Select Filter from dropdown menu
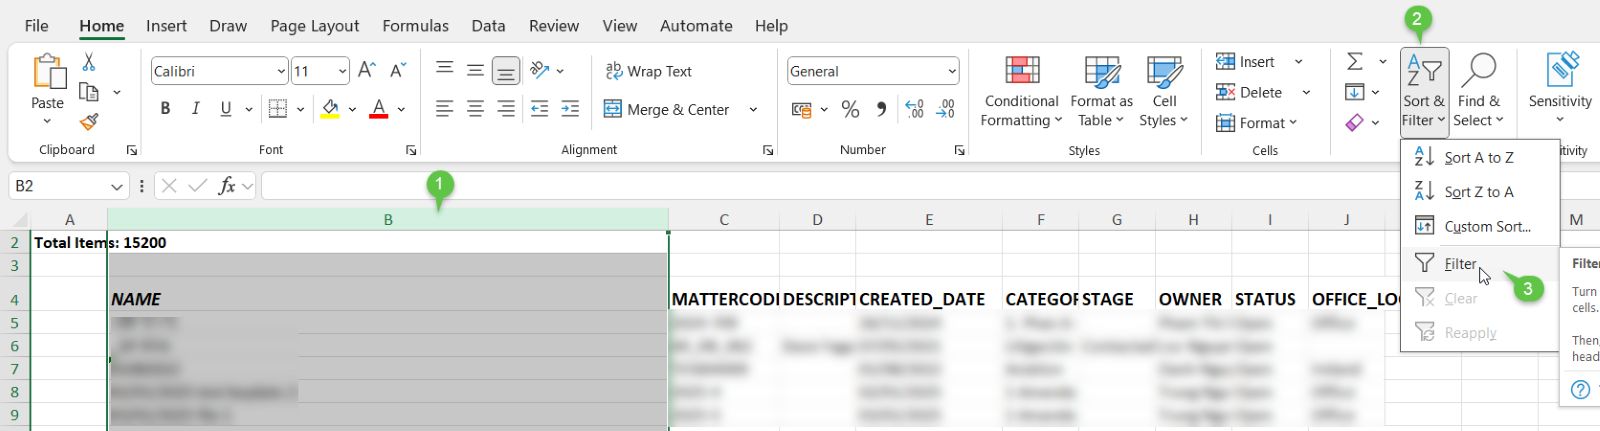Viewport: 1600px width, 431px height. point(1479,264)
